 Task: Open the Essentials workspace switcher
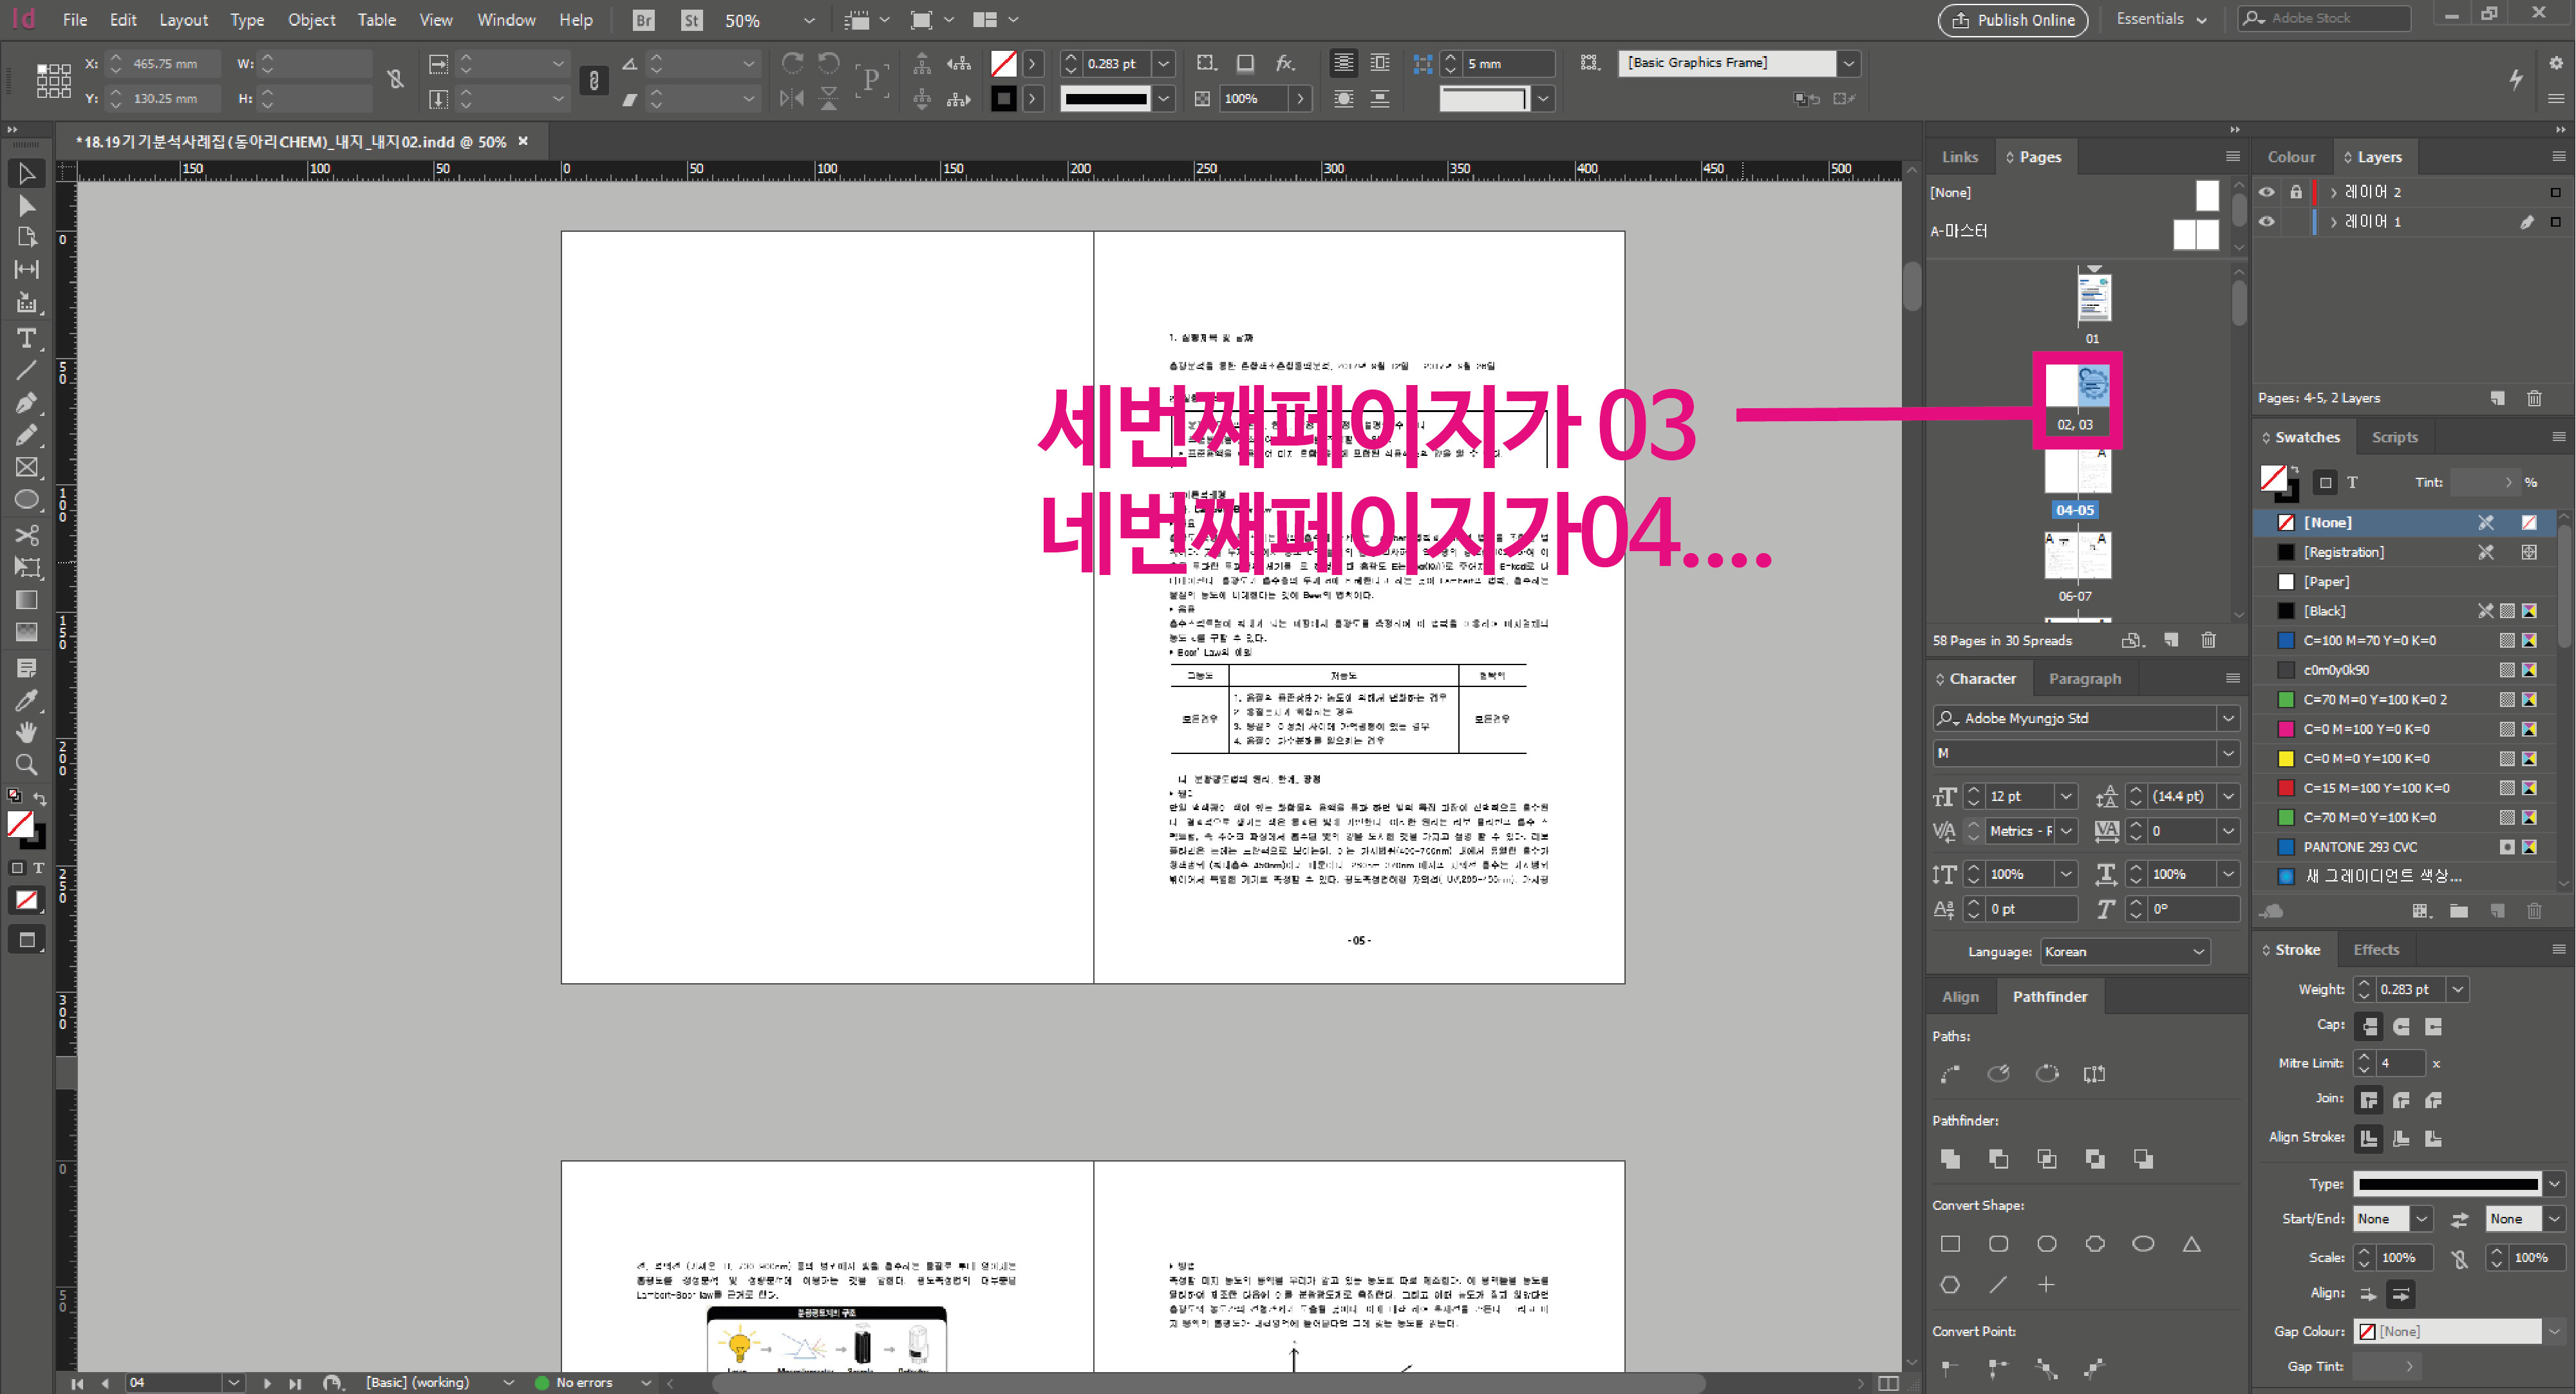[2160, 20]
